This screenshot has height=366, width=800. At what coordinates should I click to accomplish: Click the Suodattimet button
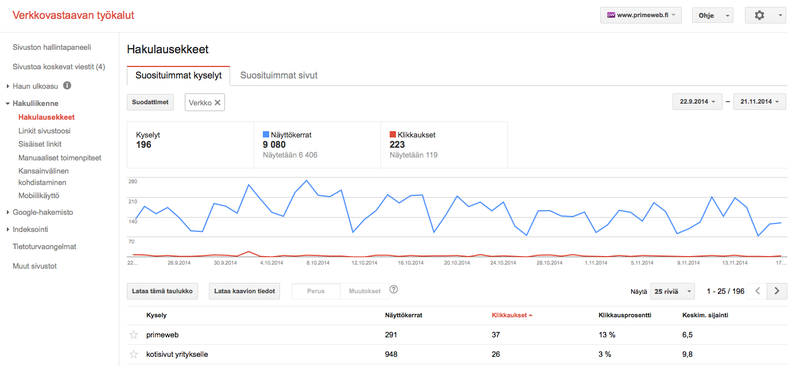tap(150, 102)
